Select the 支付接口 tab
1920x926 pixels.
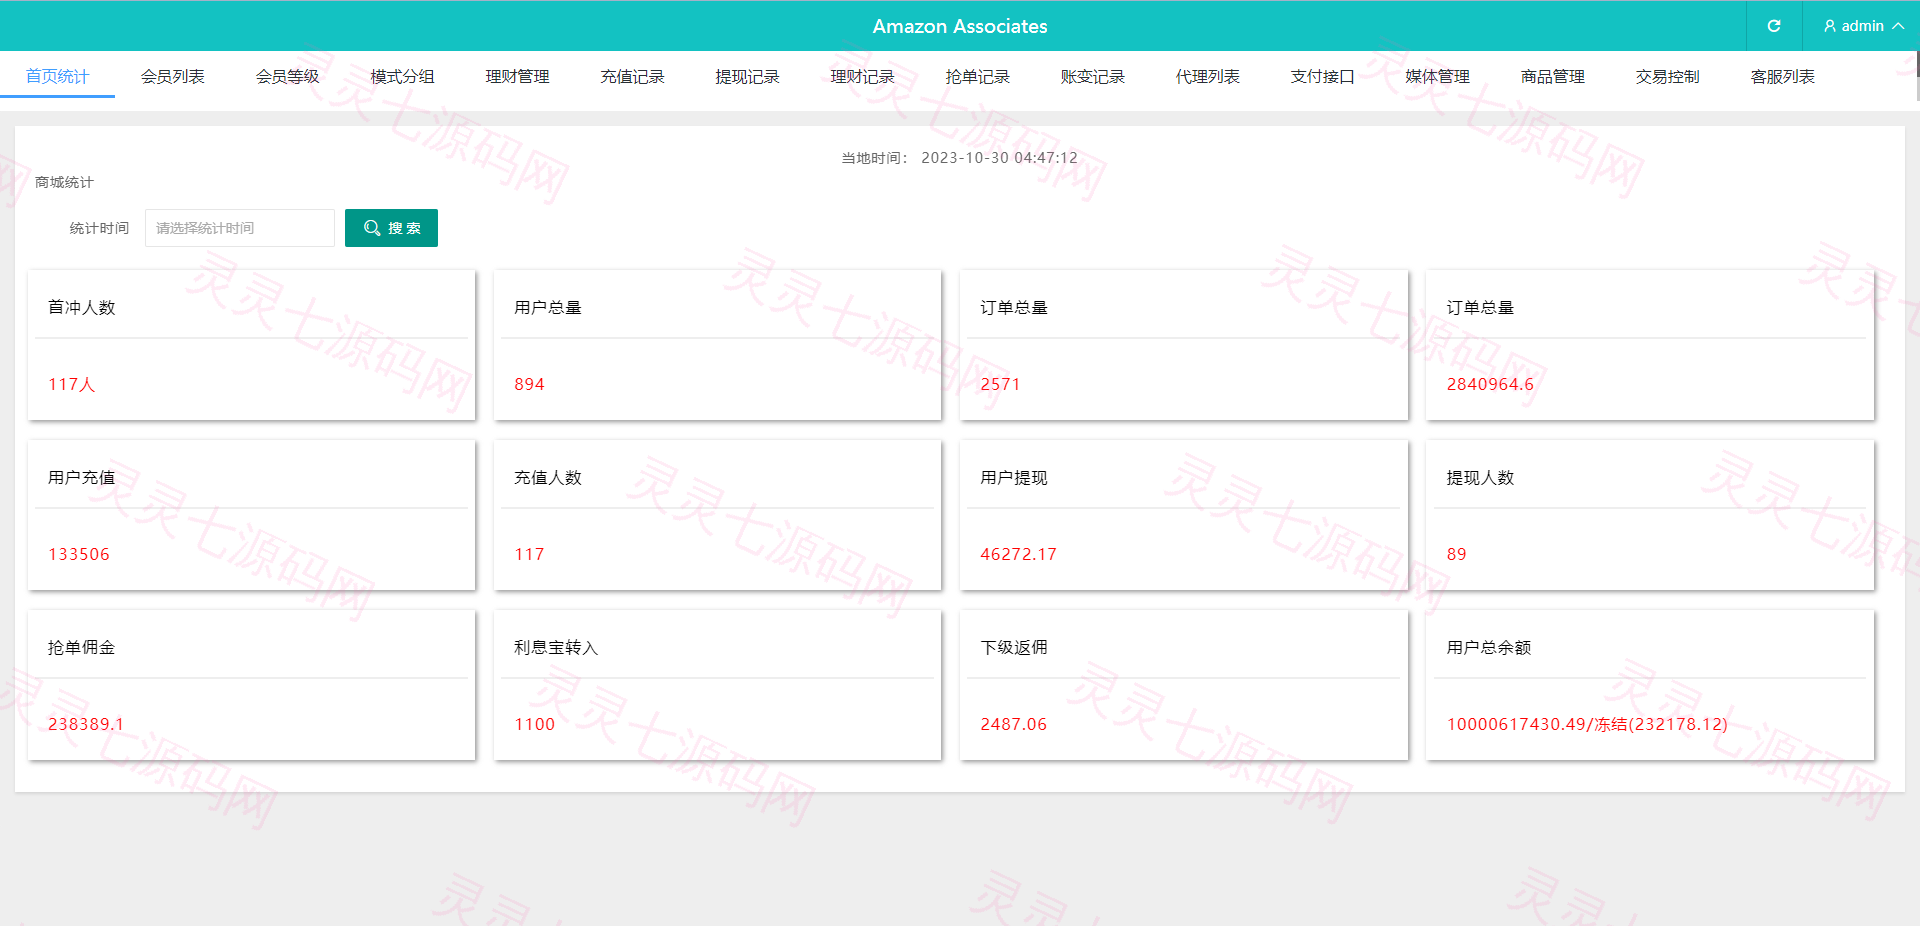(x=1322, y=76)
